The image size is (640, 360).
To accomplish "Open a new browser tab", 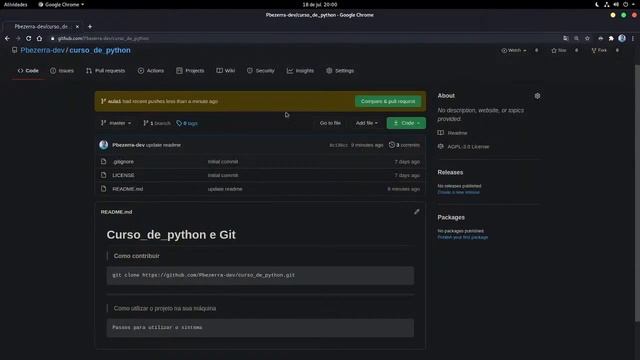I will coord(90,27).
